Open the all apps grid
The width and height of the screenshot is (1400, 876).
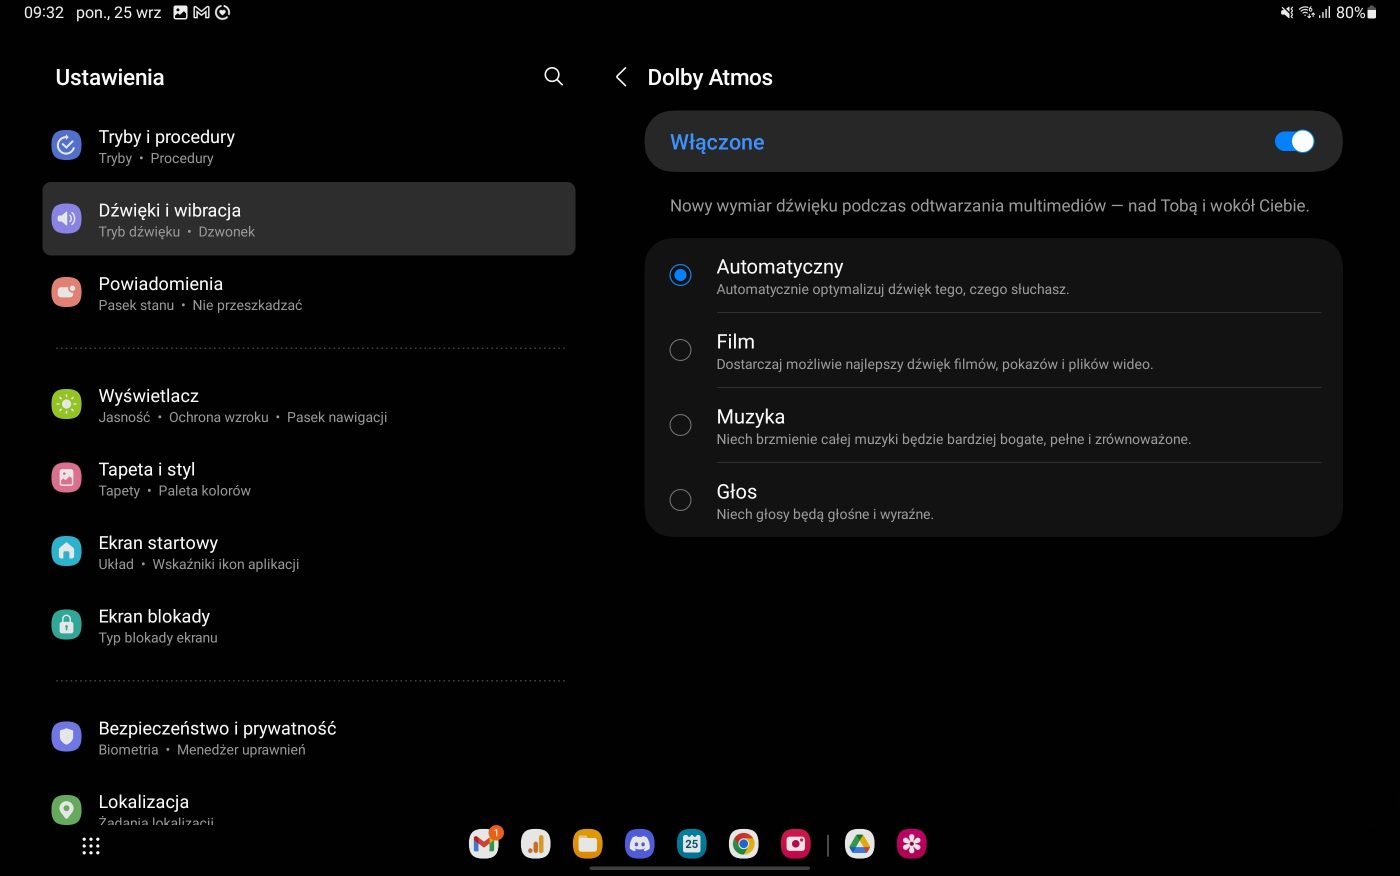tap(91, 846)
